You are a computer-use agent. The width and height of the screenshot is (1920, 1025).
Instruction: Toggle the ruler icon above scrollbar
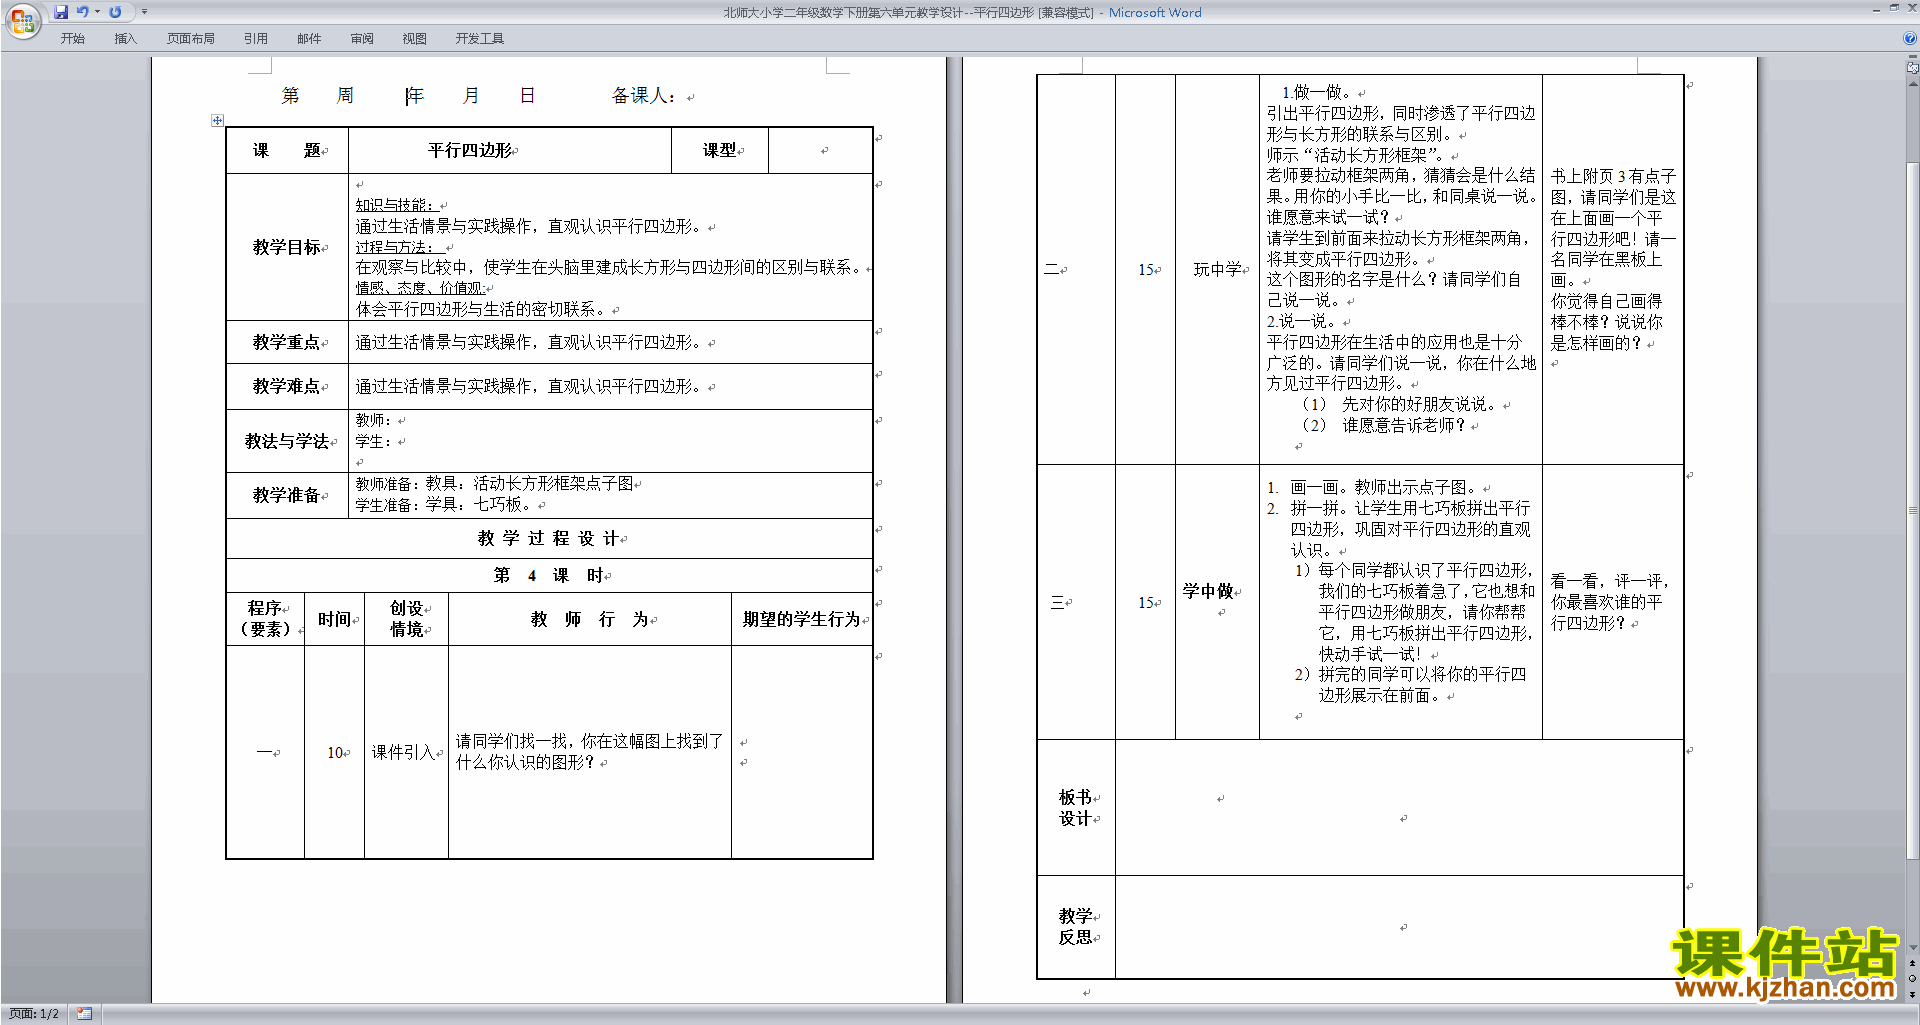point(1912,68)
